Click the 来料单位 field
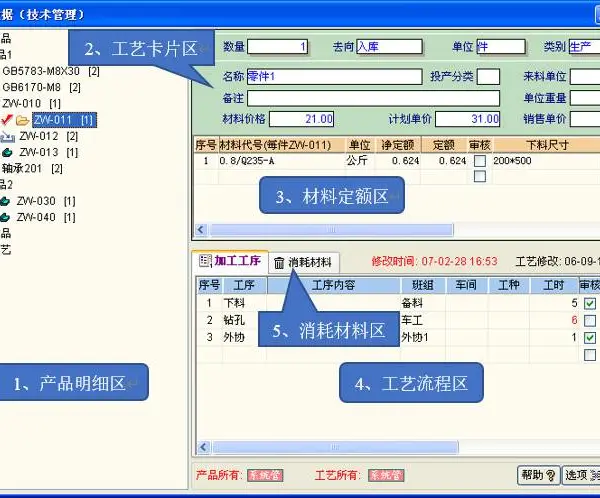 (585, 77)
